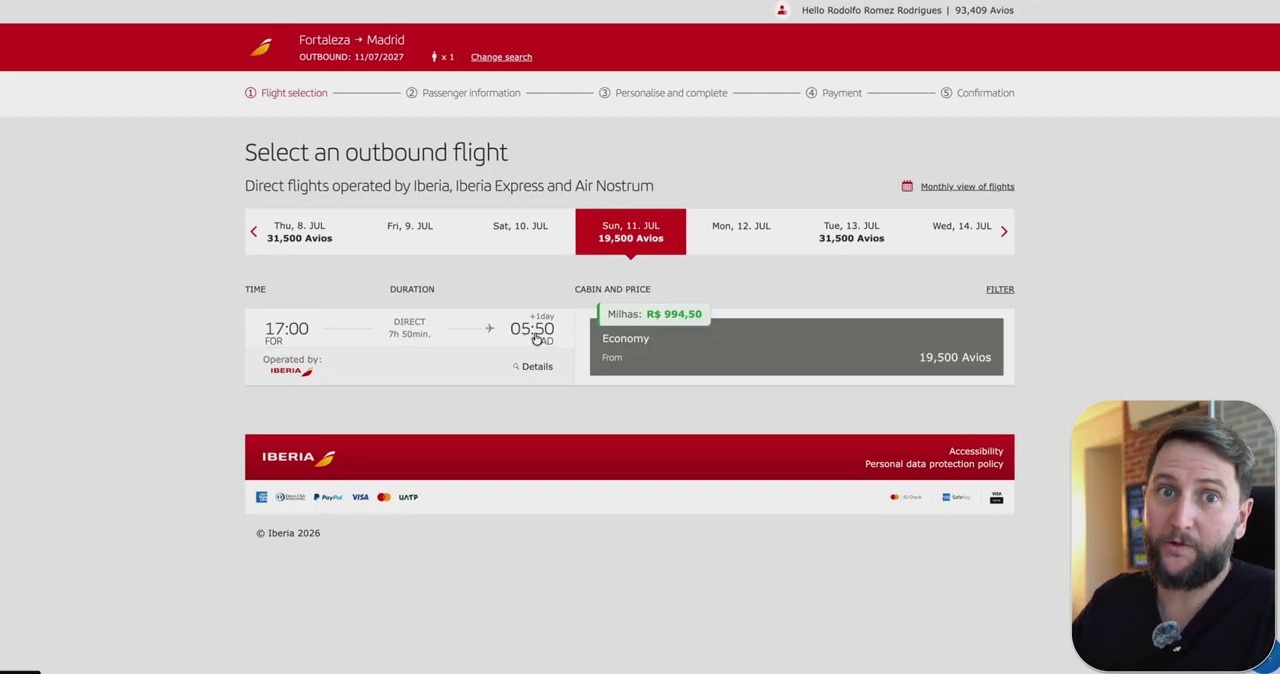Open the FILTER link

(x=1000, y=289)
